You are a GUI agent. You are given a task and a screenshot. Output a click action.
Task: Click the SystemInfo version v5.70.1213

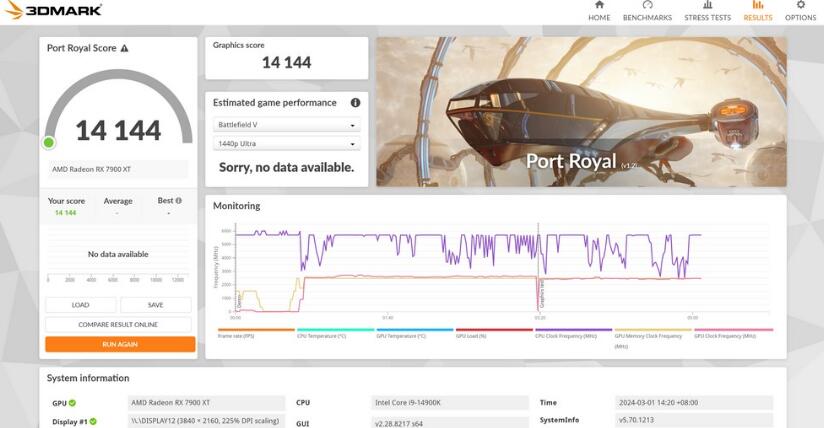(x=694, y=420)
